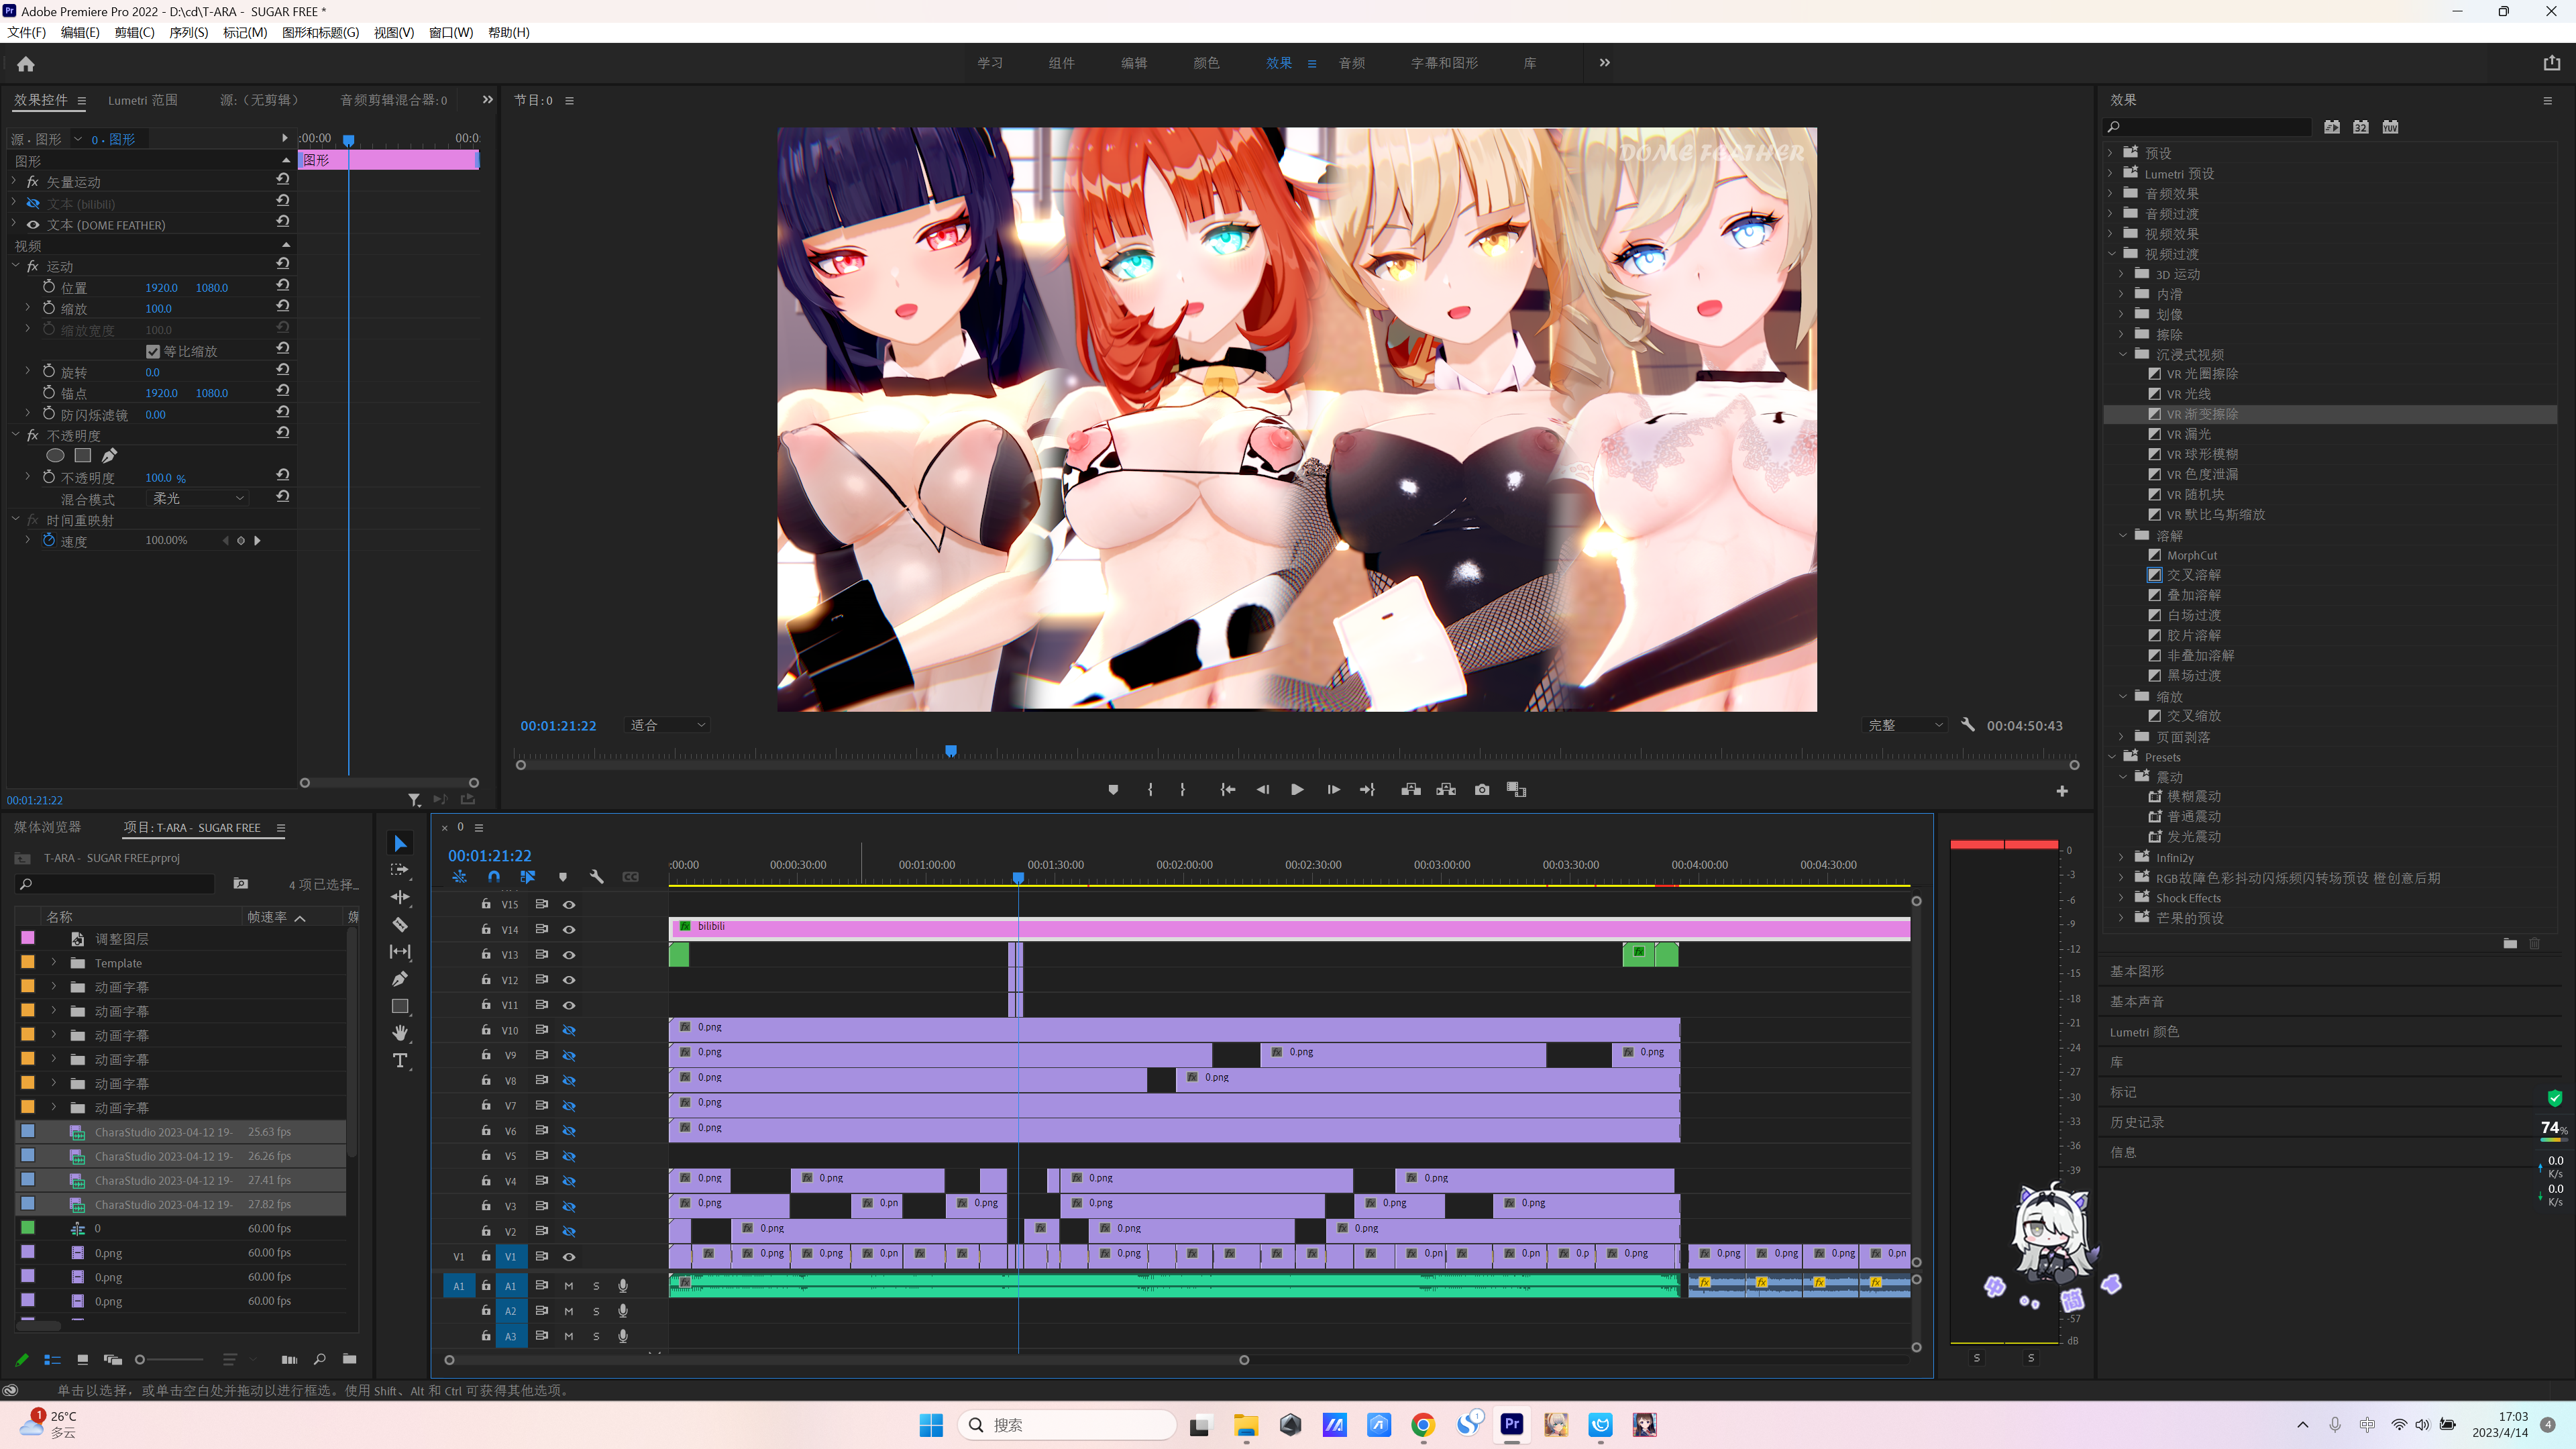Click the effects panel search field
Viewport: 2576px width, 1449px height.
(2208, 127)
